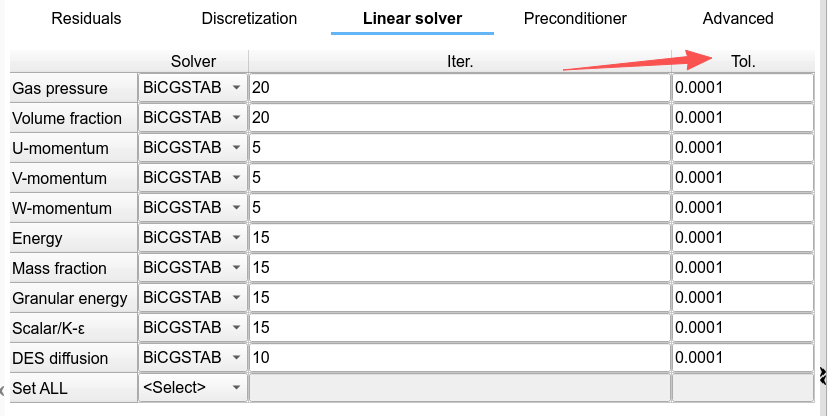829x416 pixels.
Task: Open the Discretization tab
Action: (x=249, y=18)
